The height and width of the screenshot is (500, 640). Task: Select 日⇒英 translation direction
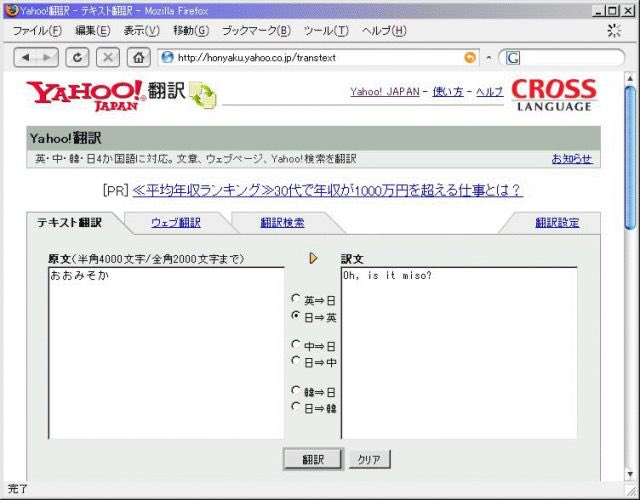296,316
